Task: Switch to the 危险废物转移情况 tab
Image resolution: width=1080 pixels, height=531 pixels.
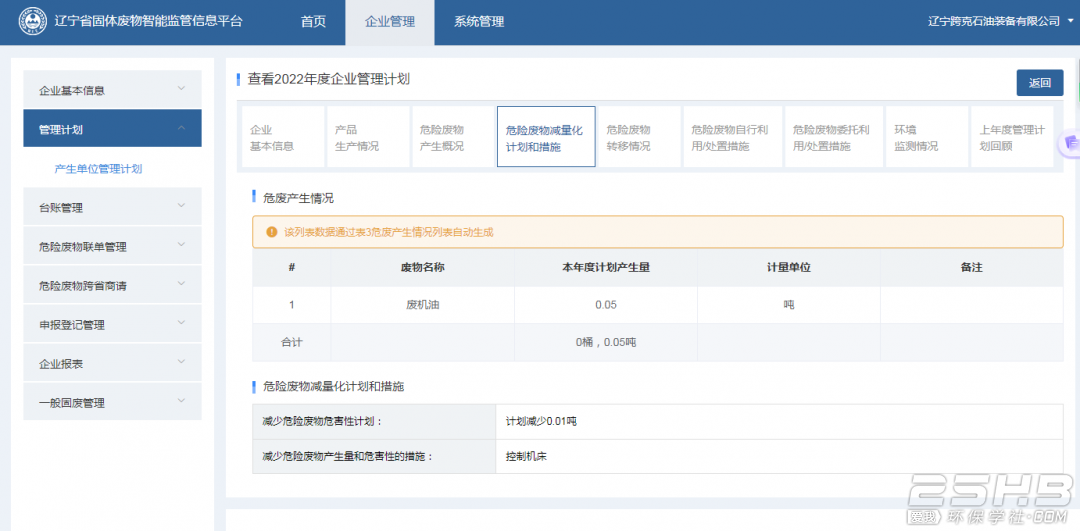Action: 639,137
